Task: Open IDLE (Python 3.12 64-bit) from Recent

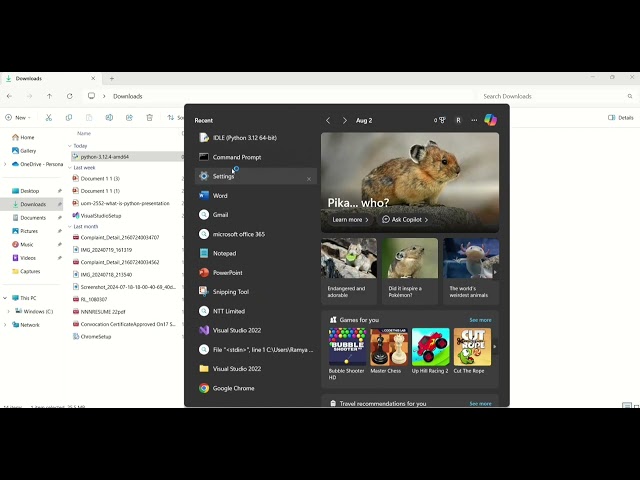Action: 256,138
